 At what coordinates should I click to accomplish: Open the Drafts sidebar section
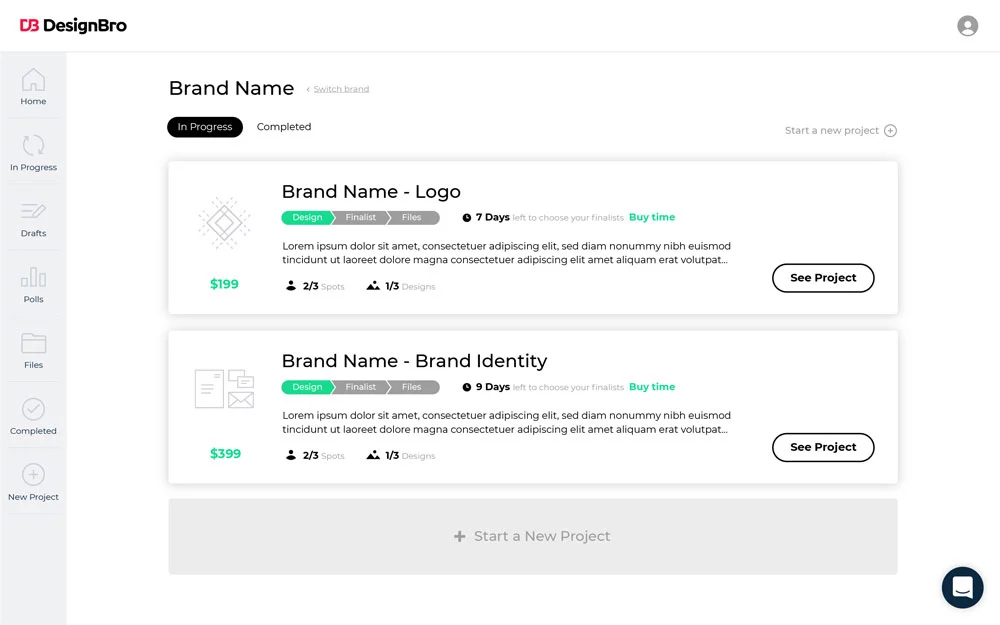pos(33,218)
